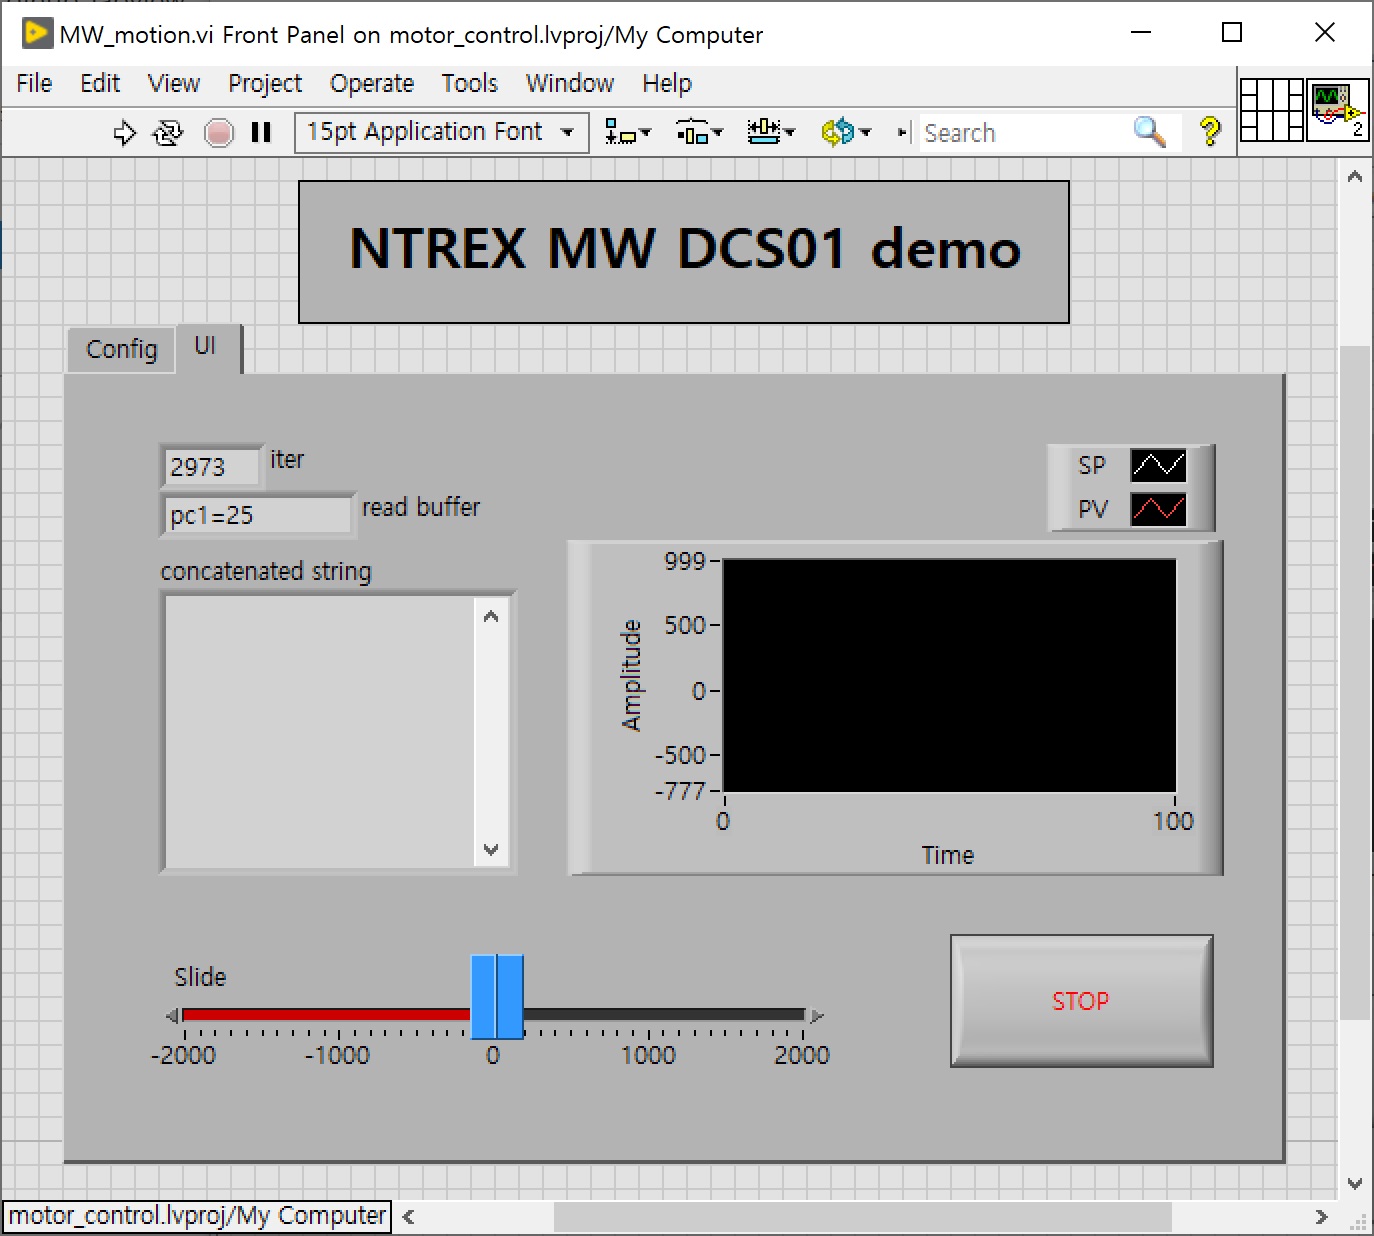Screen dimensions: 1374x1236
Task: Click the Run arrow button
Action: click(124, 133)
